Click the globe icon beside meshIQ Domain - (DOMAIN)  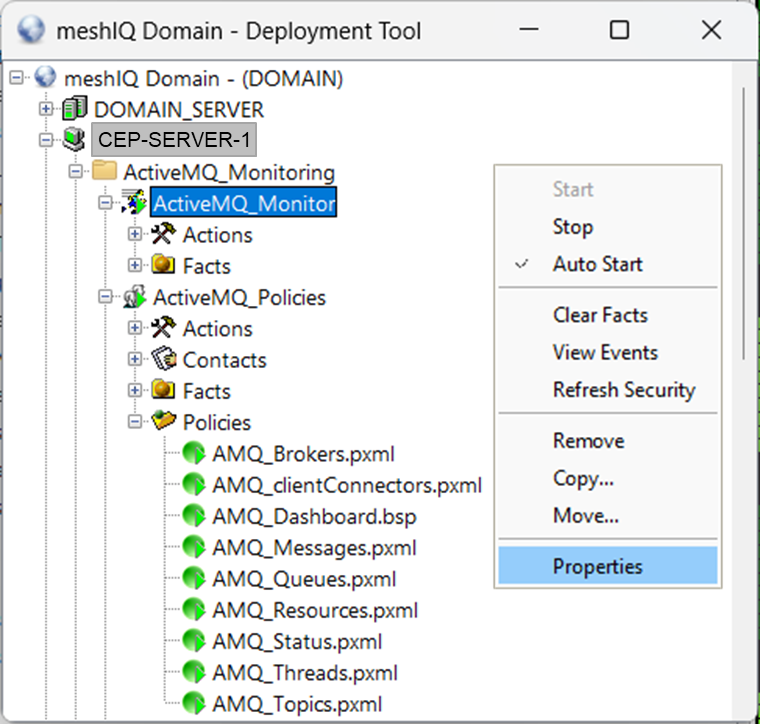[45, 77]
